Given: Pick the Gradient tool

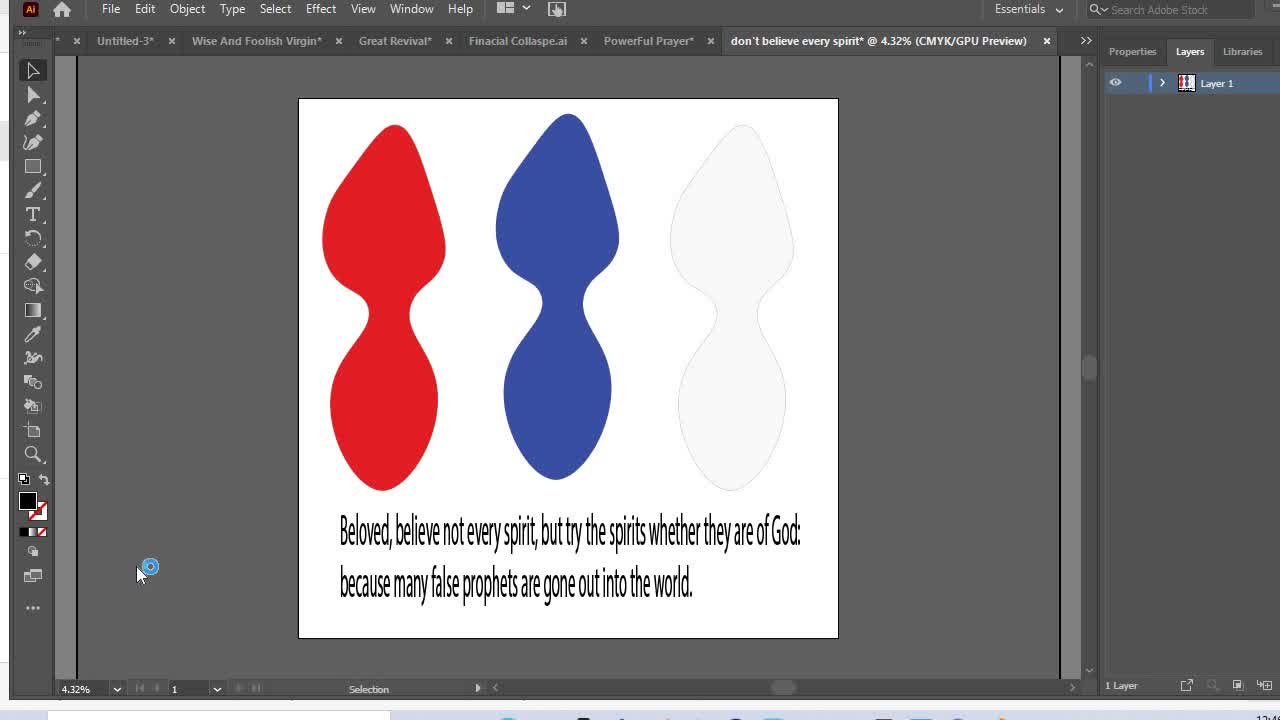Looking at the screenshot, I should (x=33, y=310).
